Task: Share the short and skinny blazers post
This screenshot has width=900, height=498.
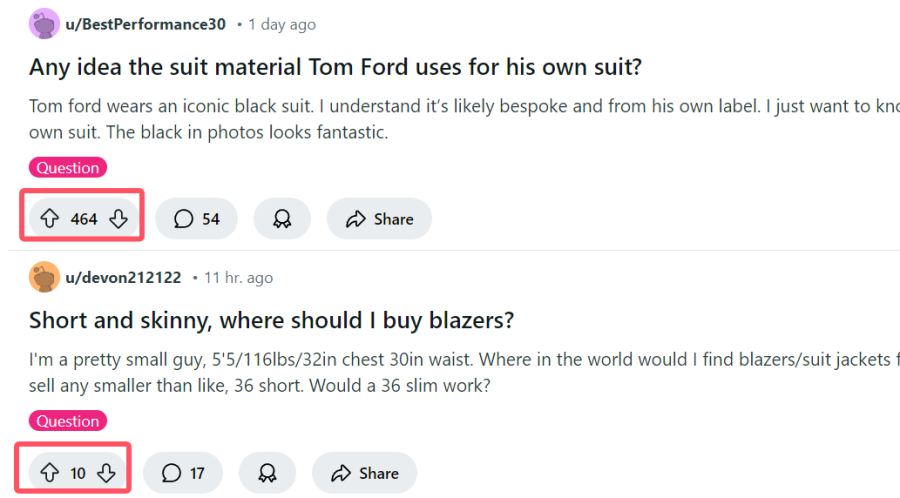Action: click(x=364, y=473)
